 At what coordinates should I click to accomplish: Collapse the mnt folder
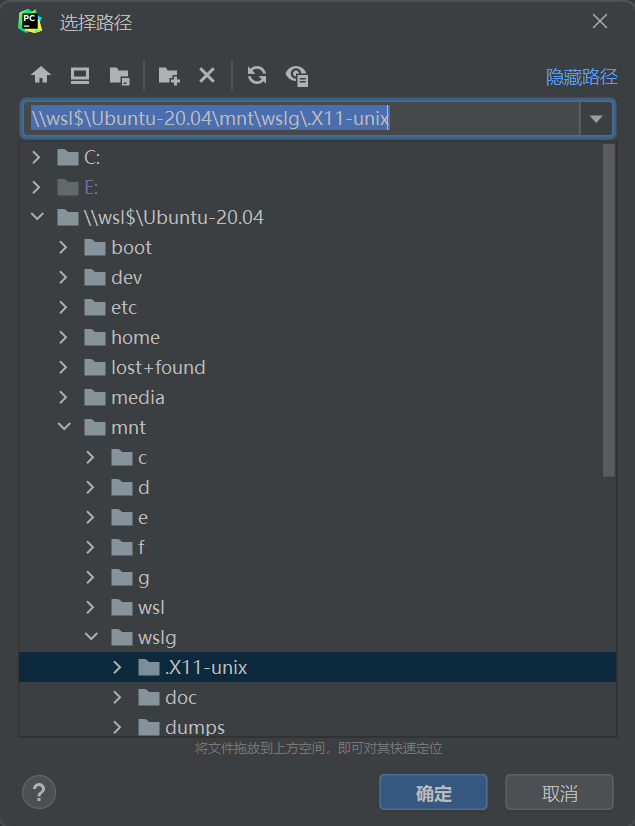point(64,427)
